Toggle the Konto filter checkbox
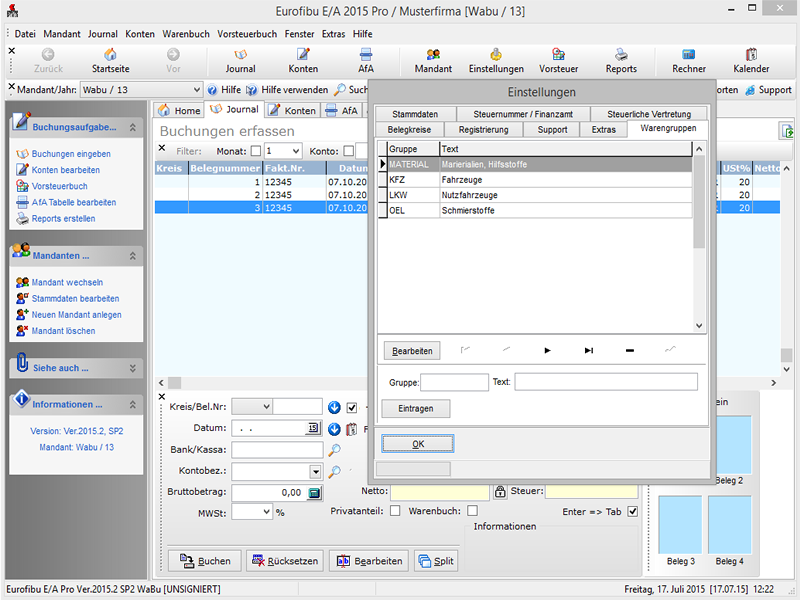 [348, 151]
